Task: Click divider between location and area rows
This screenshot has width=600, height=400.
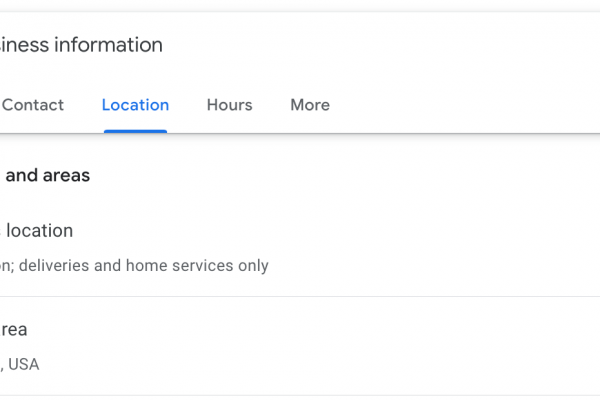Action: (x=300, y=297)
